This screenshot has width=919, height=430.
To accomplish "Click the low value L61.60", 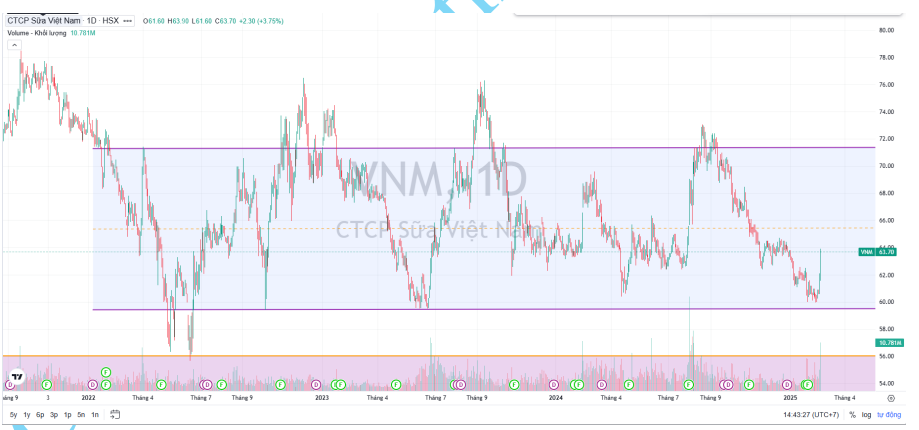I will click(x=201, y=21).
